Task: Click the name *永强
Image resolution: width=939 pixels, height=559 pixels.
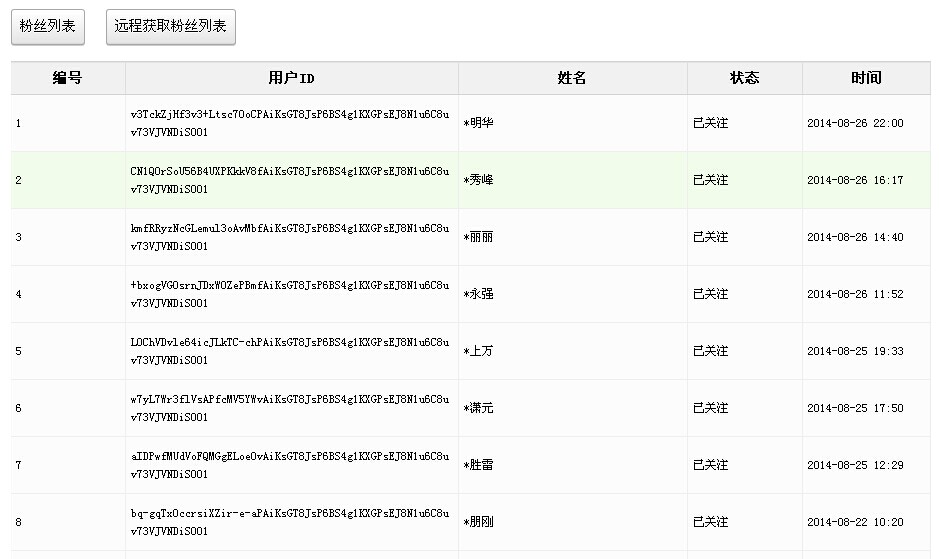Action: [478, 294]
